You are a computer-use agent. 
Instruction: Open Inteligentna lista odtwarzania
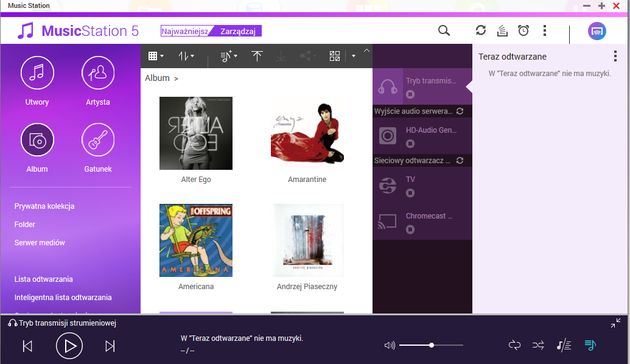tap(63, 297)
